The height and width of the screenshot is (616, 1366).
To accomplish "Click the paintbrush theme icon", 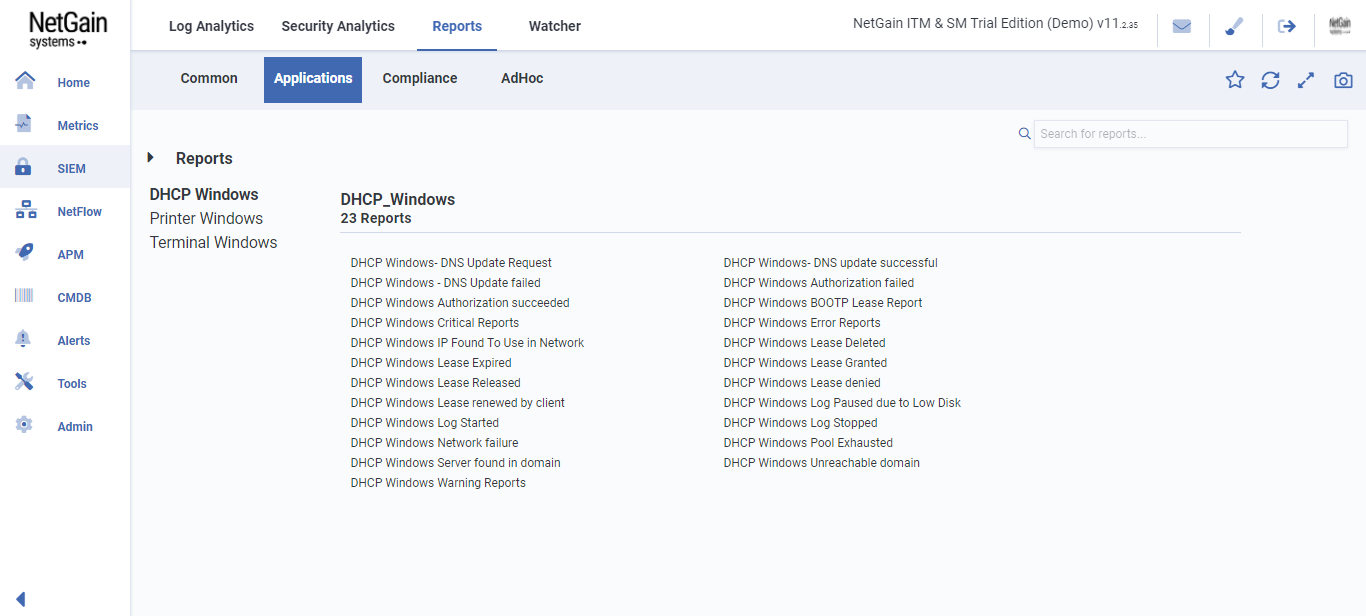I will tap(1235, 27).
